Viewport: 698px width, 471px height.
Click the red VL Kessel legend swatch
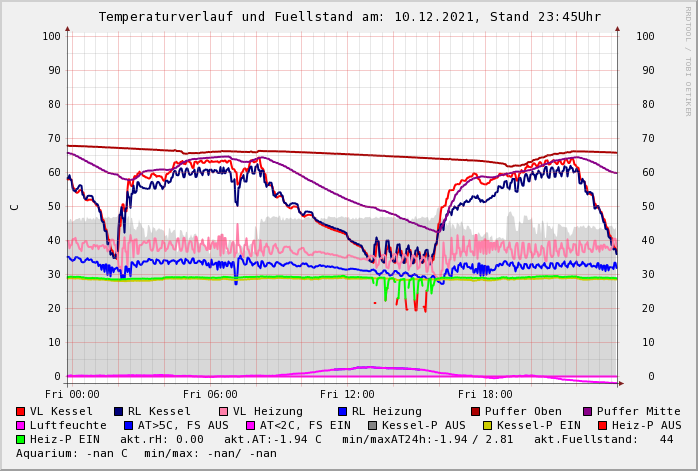20,411
